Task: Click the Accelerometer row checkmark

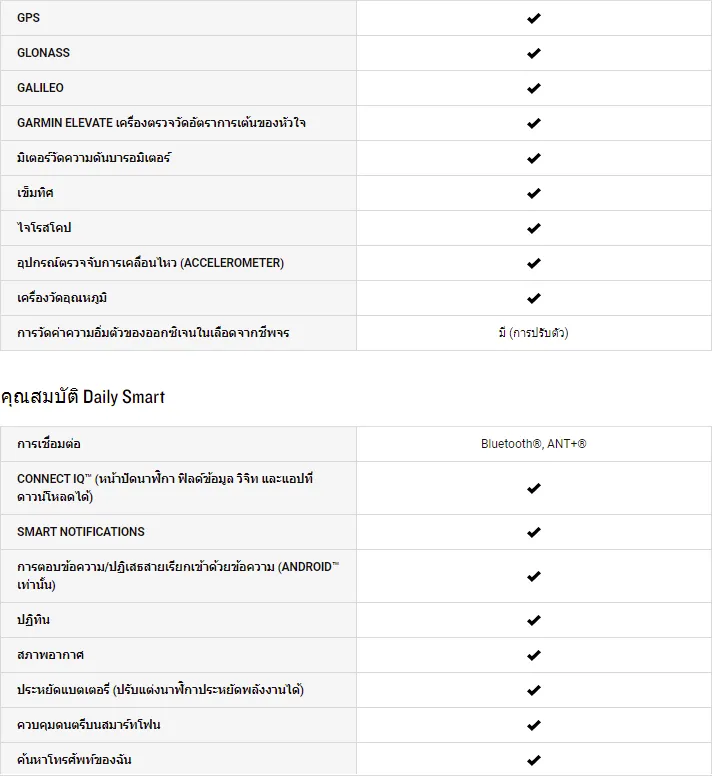Action: point(533,263)
